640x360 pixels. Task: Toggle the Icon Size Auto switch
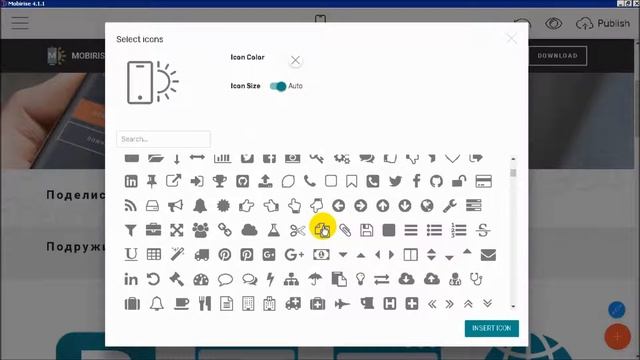278,86
